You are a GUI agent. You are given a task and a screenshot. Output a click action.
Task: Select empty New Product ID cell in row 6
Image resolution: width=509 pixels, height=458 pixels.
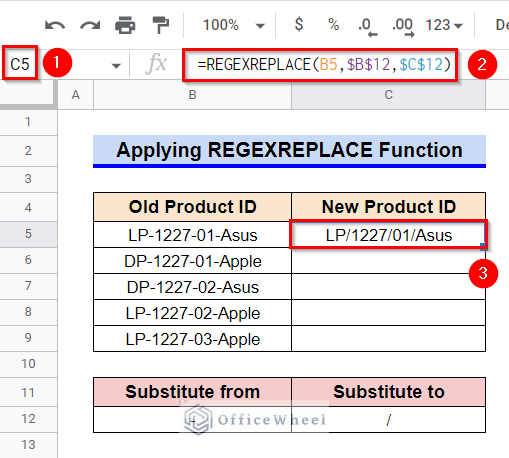[x=388, y=261]
